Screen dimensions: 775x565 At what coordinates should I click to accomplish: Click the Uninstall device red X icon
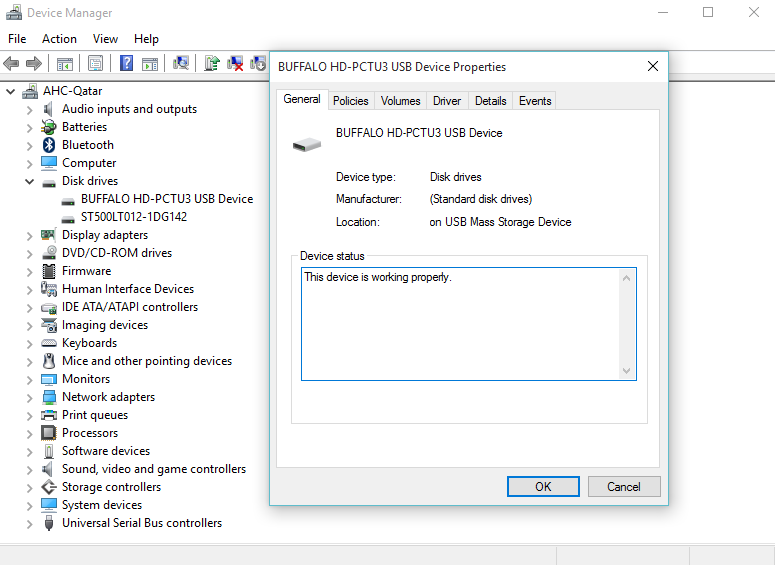tap(235, 63)
